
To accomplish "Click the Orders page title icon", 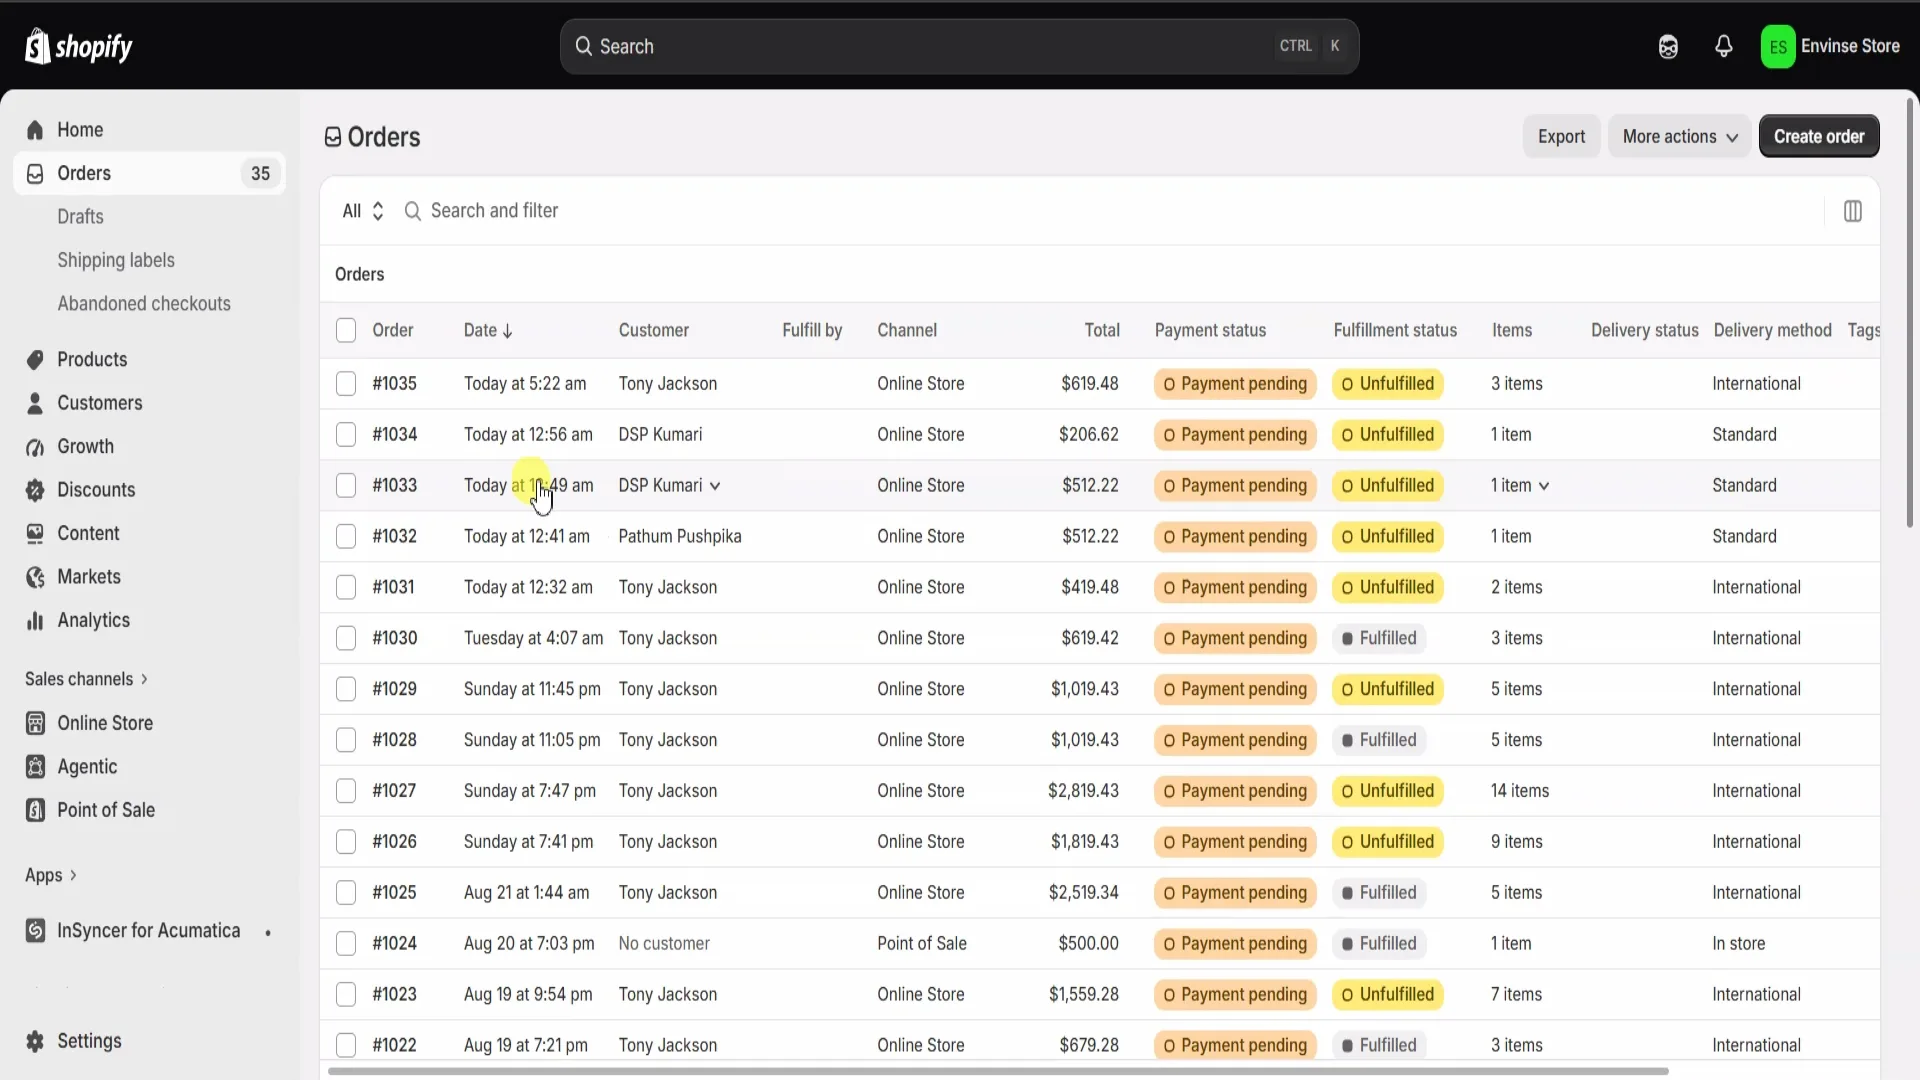I will tap(333, 137).
